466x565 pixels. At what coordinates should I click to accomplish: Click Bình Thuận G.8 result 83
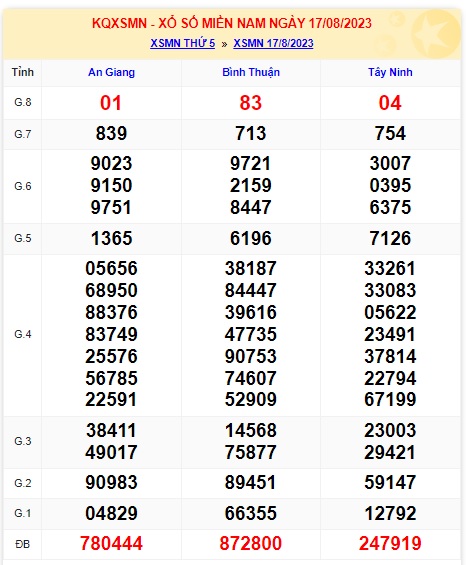250,103
